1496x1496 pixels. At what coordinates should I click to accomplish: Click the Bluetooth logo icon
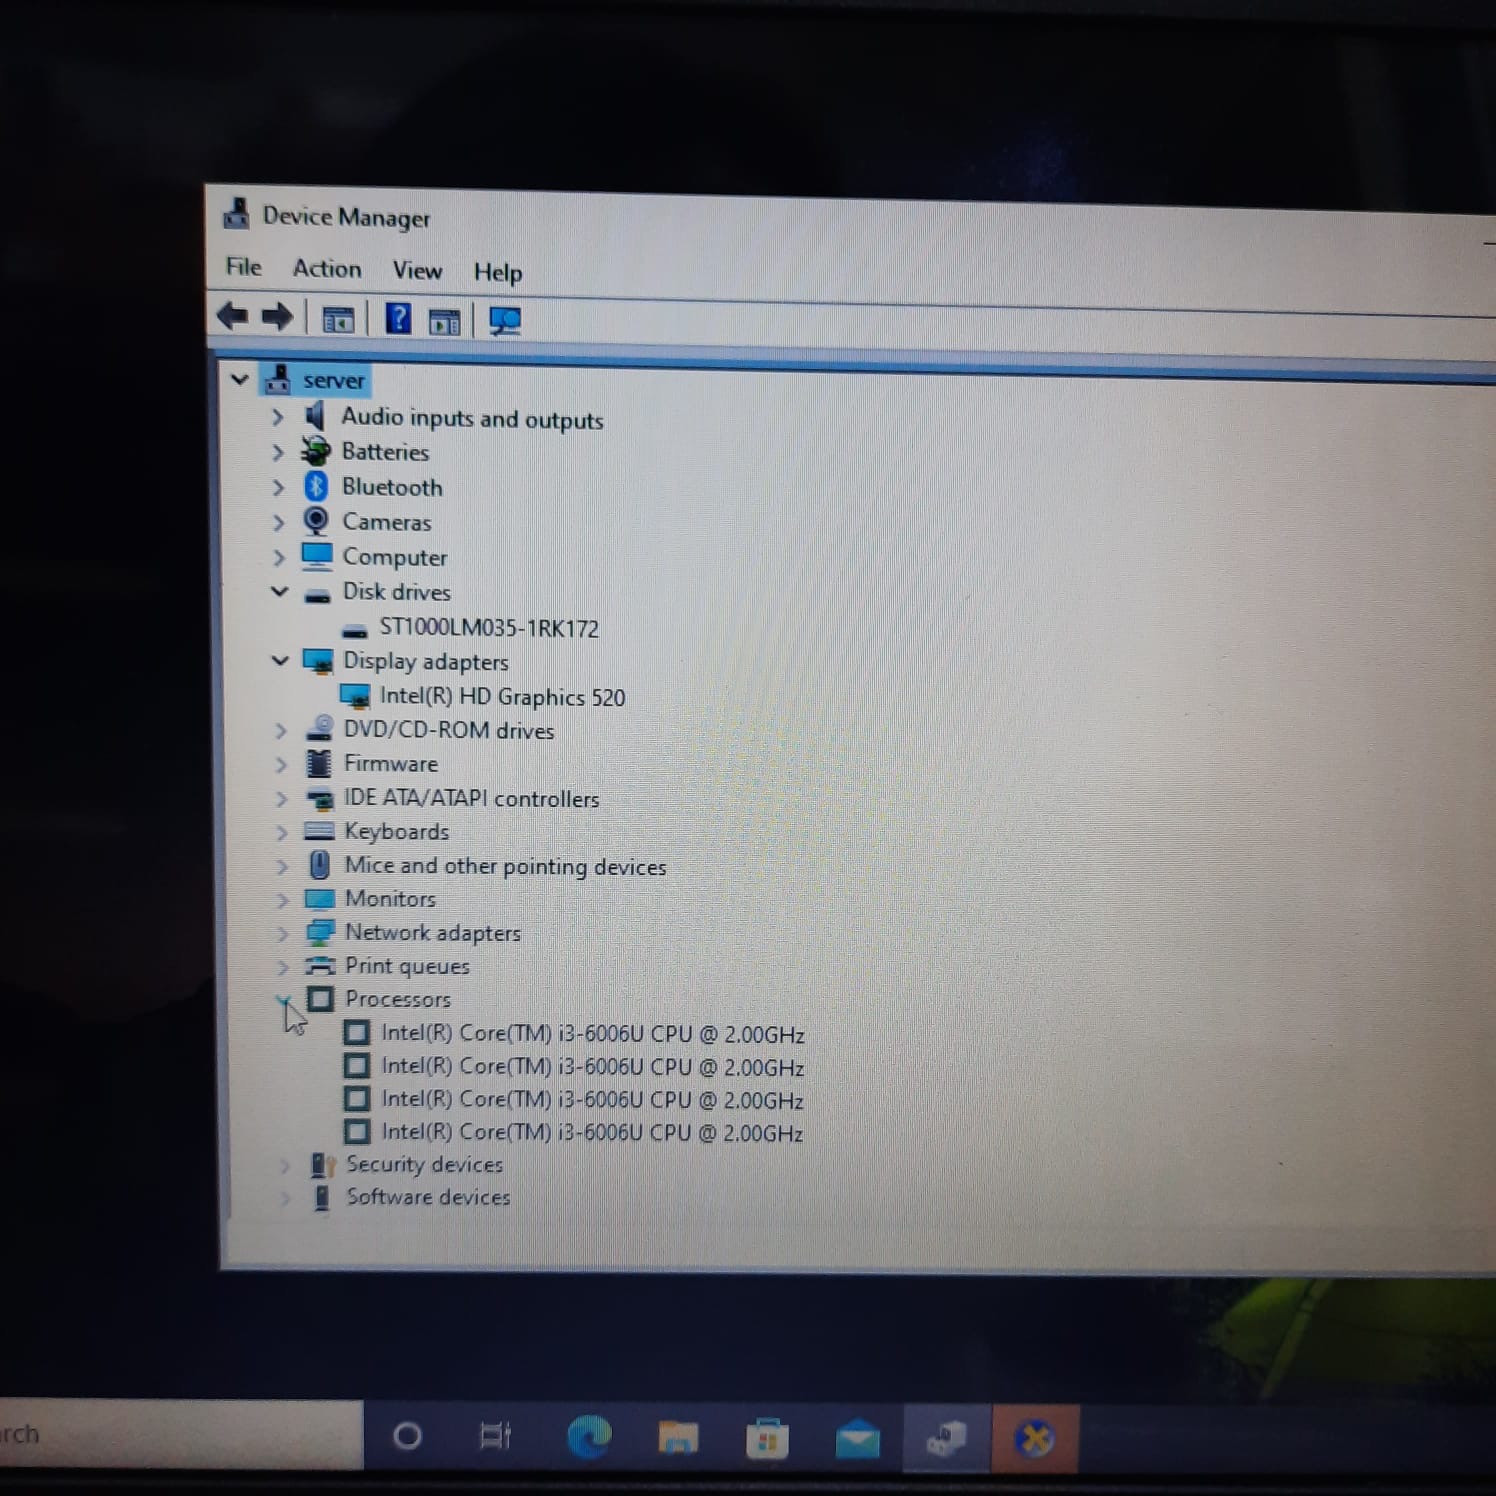click(316, 486)
